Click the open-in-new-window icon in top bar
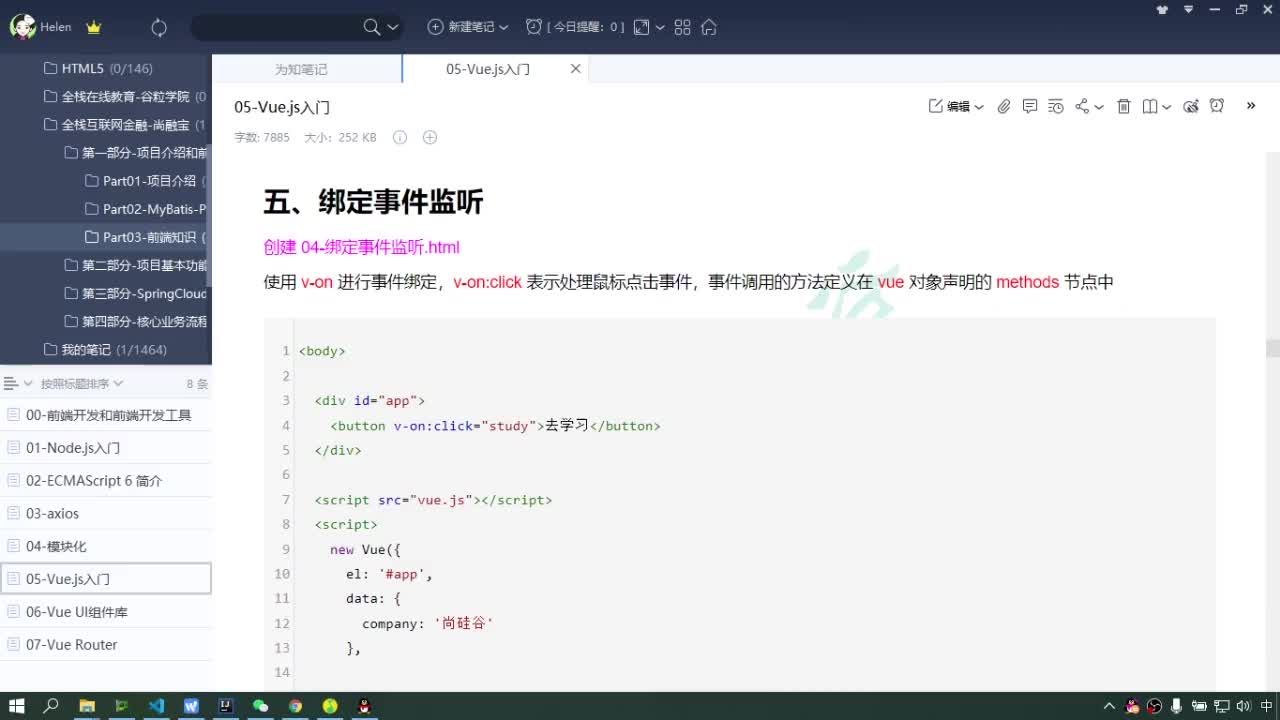 click(x=642, y=27)
